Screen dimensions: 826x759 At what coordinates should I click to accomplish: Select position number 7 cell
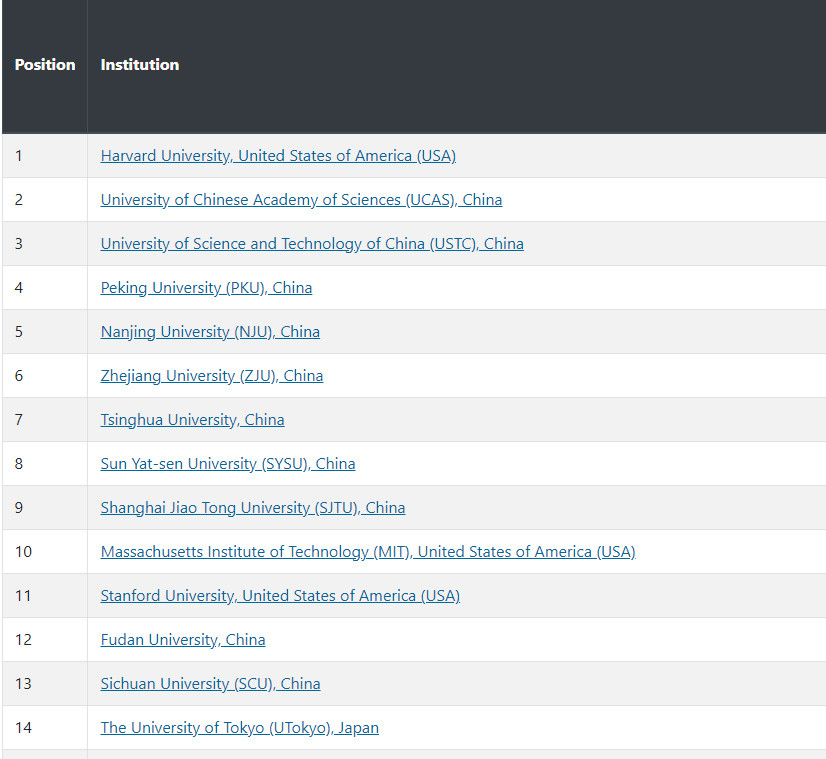coord(45,420)
